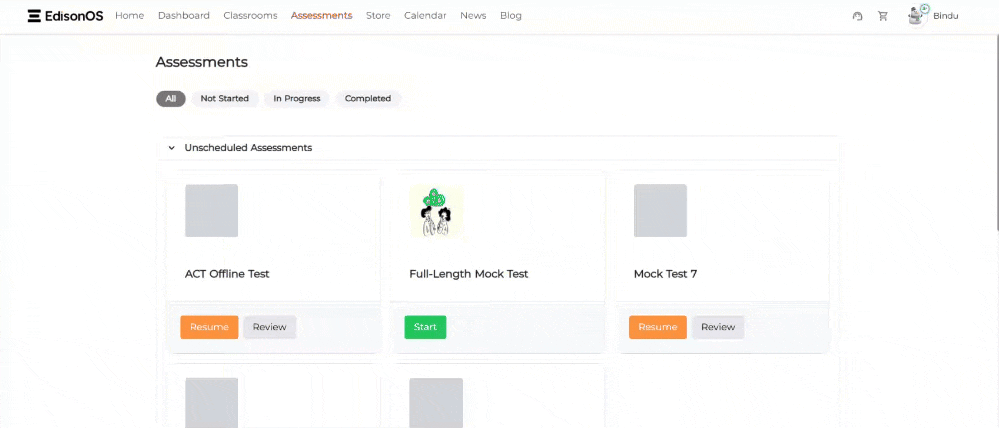Click the ACT Offline Test title
999x428 pixels.
click(227, 274)
